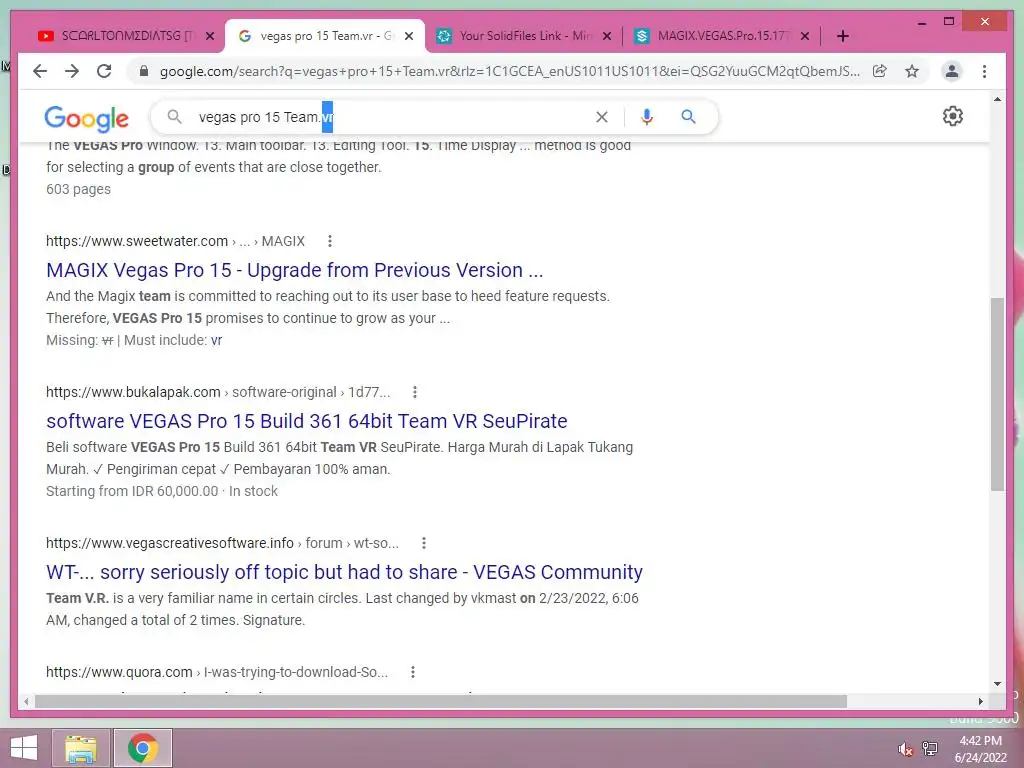This screenshot has width=1024, height=768.
Task: Open Google quick settings gear
Action: (953, 116)
